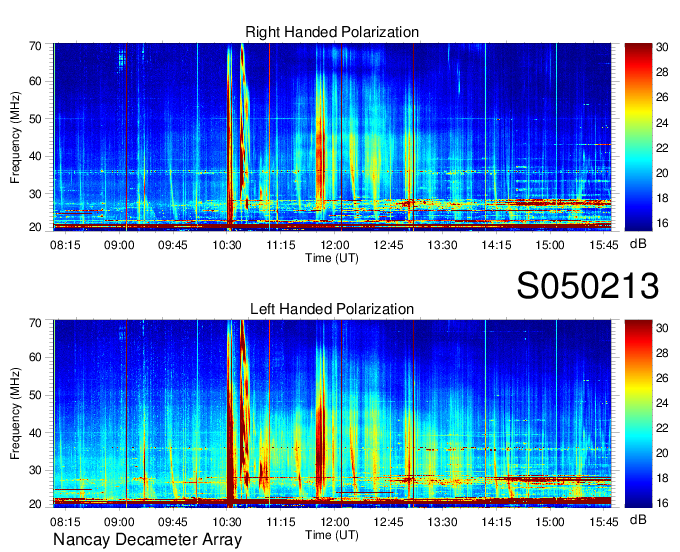This screenshot has height=552, width=680.
Task: Click the "Nancay Decameter Array" caption
Action: click(147, 540)
